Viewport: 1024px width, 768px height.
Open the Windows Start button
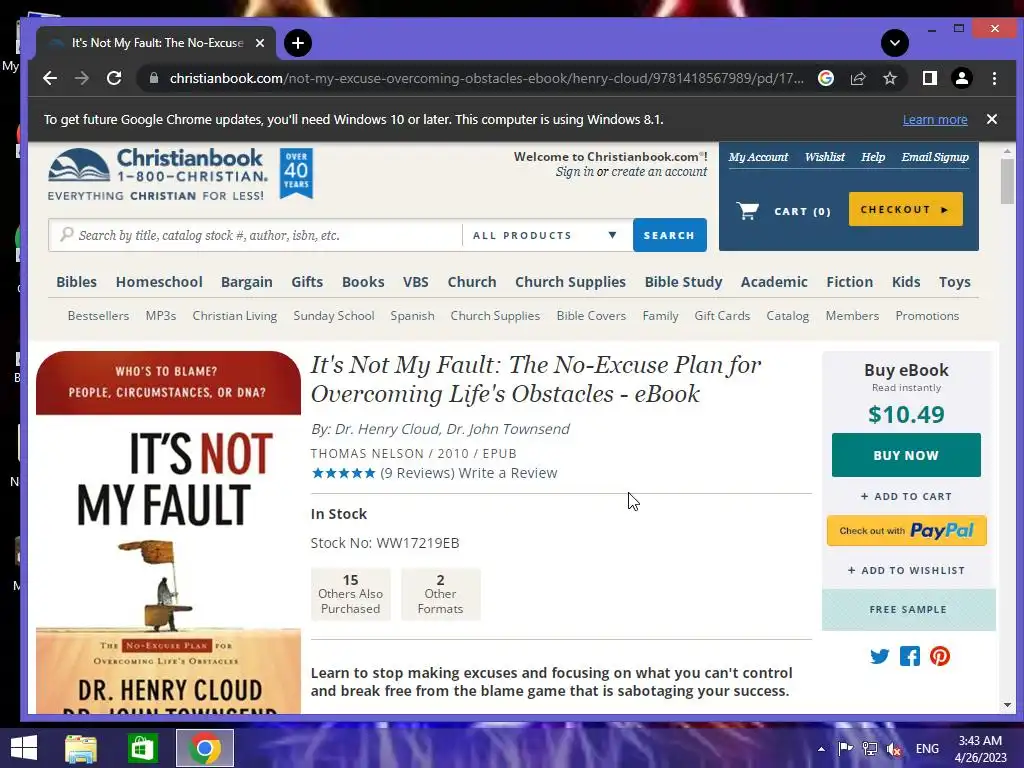pyautogui.click(x=24, y=748)
